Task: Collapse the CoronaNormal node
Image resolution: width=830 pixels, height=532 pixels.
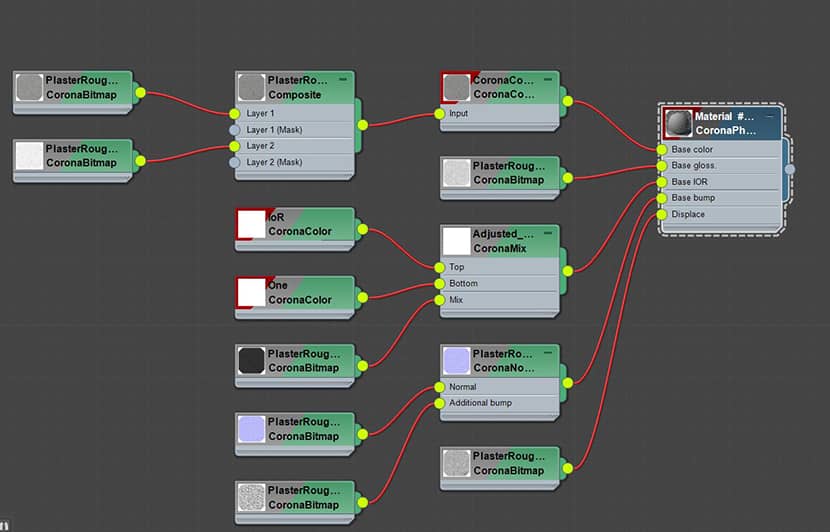Action: point(548,353)
